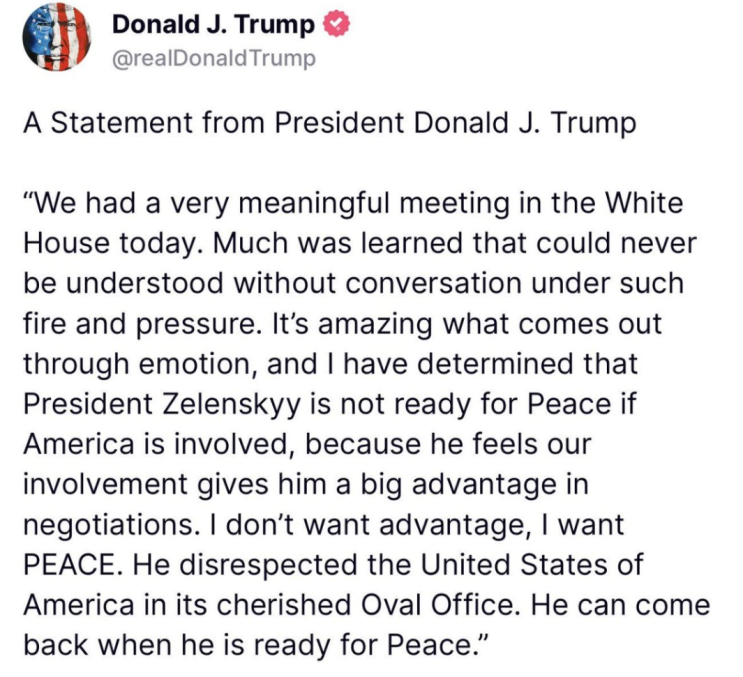The image size is (743, 677).
Task: Click the word 'Zelenskyy' in the post
Action: coord(232,406)
